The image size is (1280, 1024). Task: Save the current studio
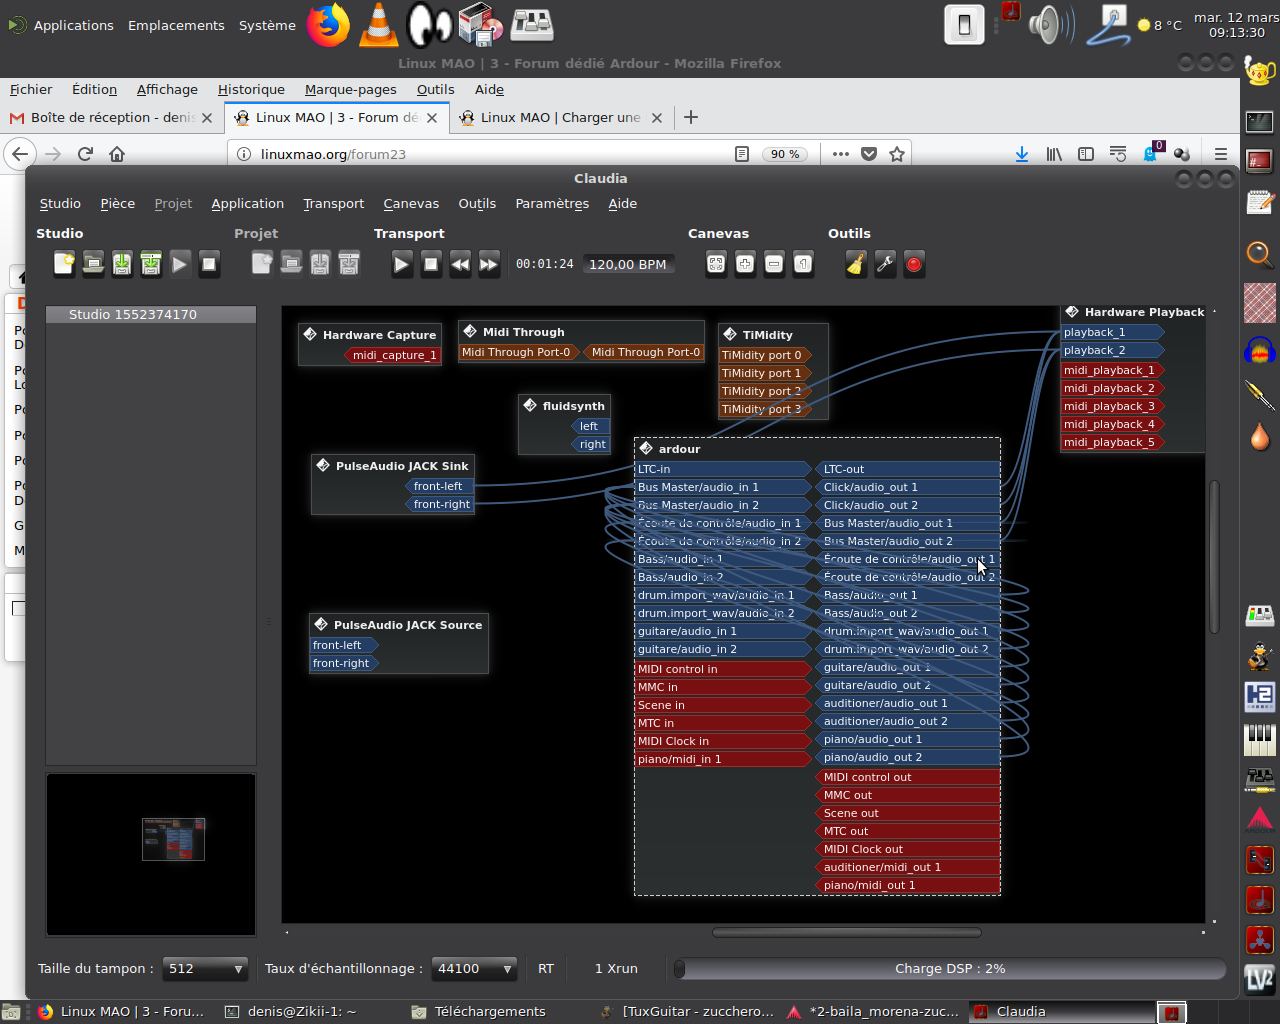(122, 264)
